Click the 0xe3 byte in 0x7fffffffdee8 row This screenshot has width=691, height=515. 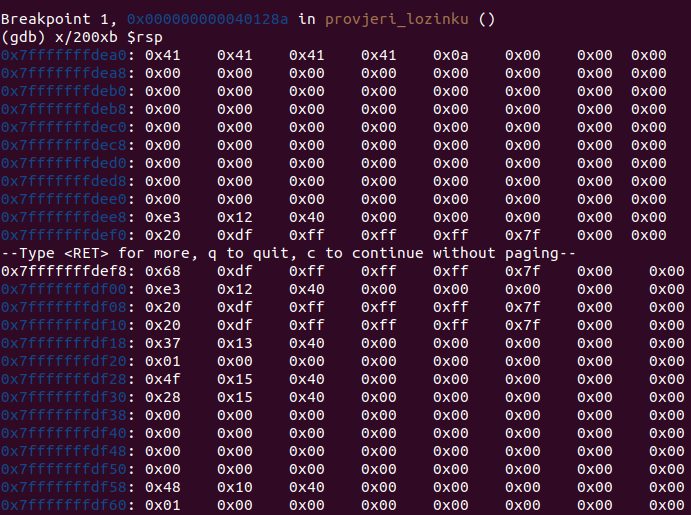[x=162, y=217]
